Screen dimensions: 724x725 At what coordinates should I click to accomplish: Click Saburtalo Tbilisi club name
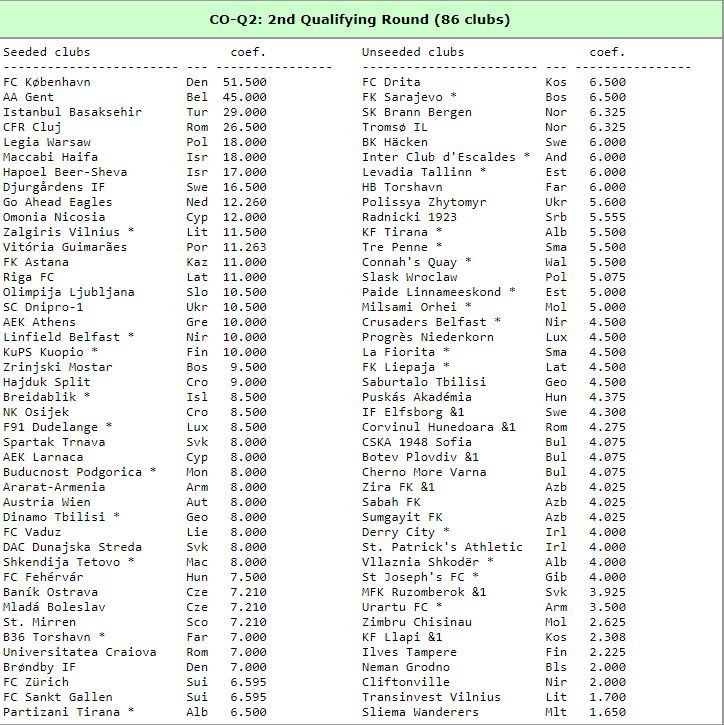pyautogui.click(x=424, y=382)
